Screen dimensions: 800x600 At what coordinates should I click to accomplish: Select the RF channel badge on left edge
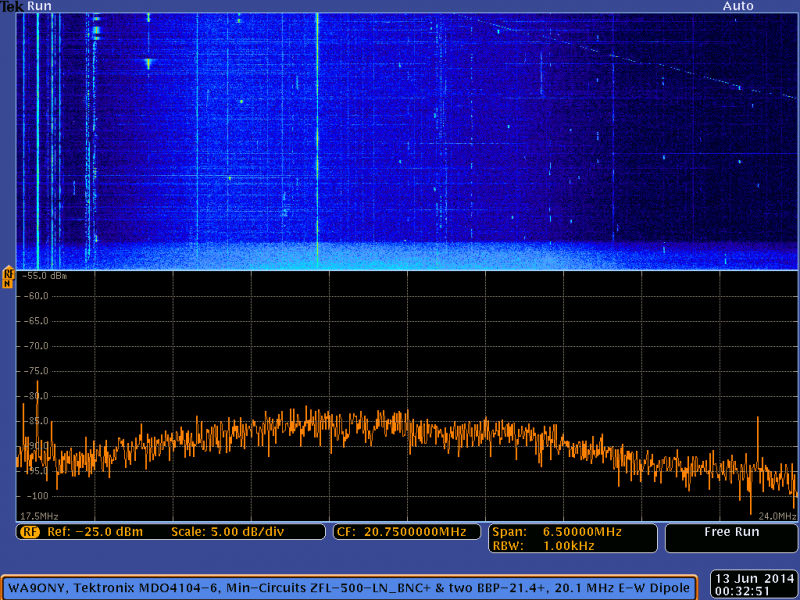pyautogui.click(x=8, y=275)
